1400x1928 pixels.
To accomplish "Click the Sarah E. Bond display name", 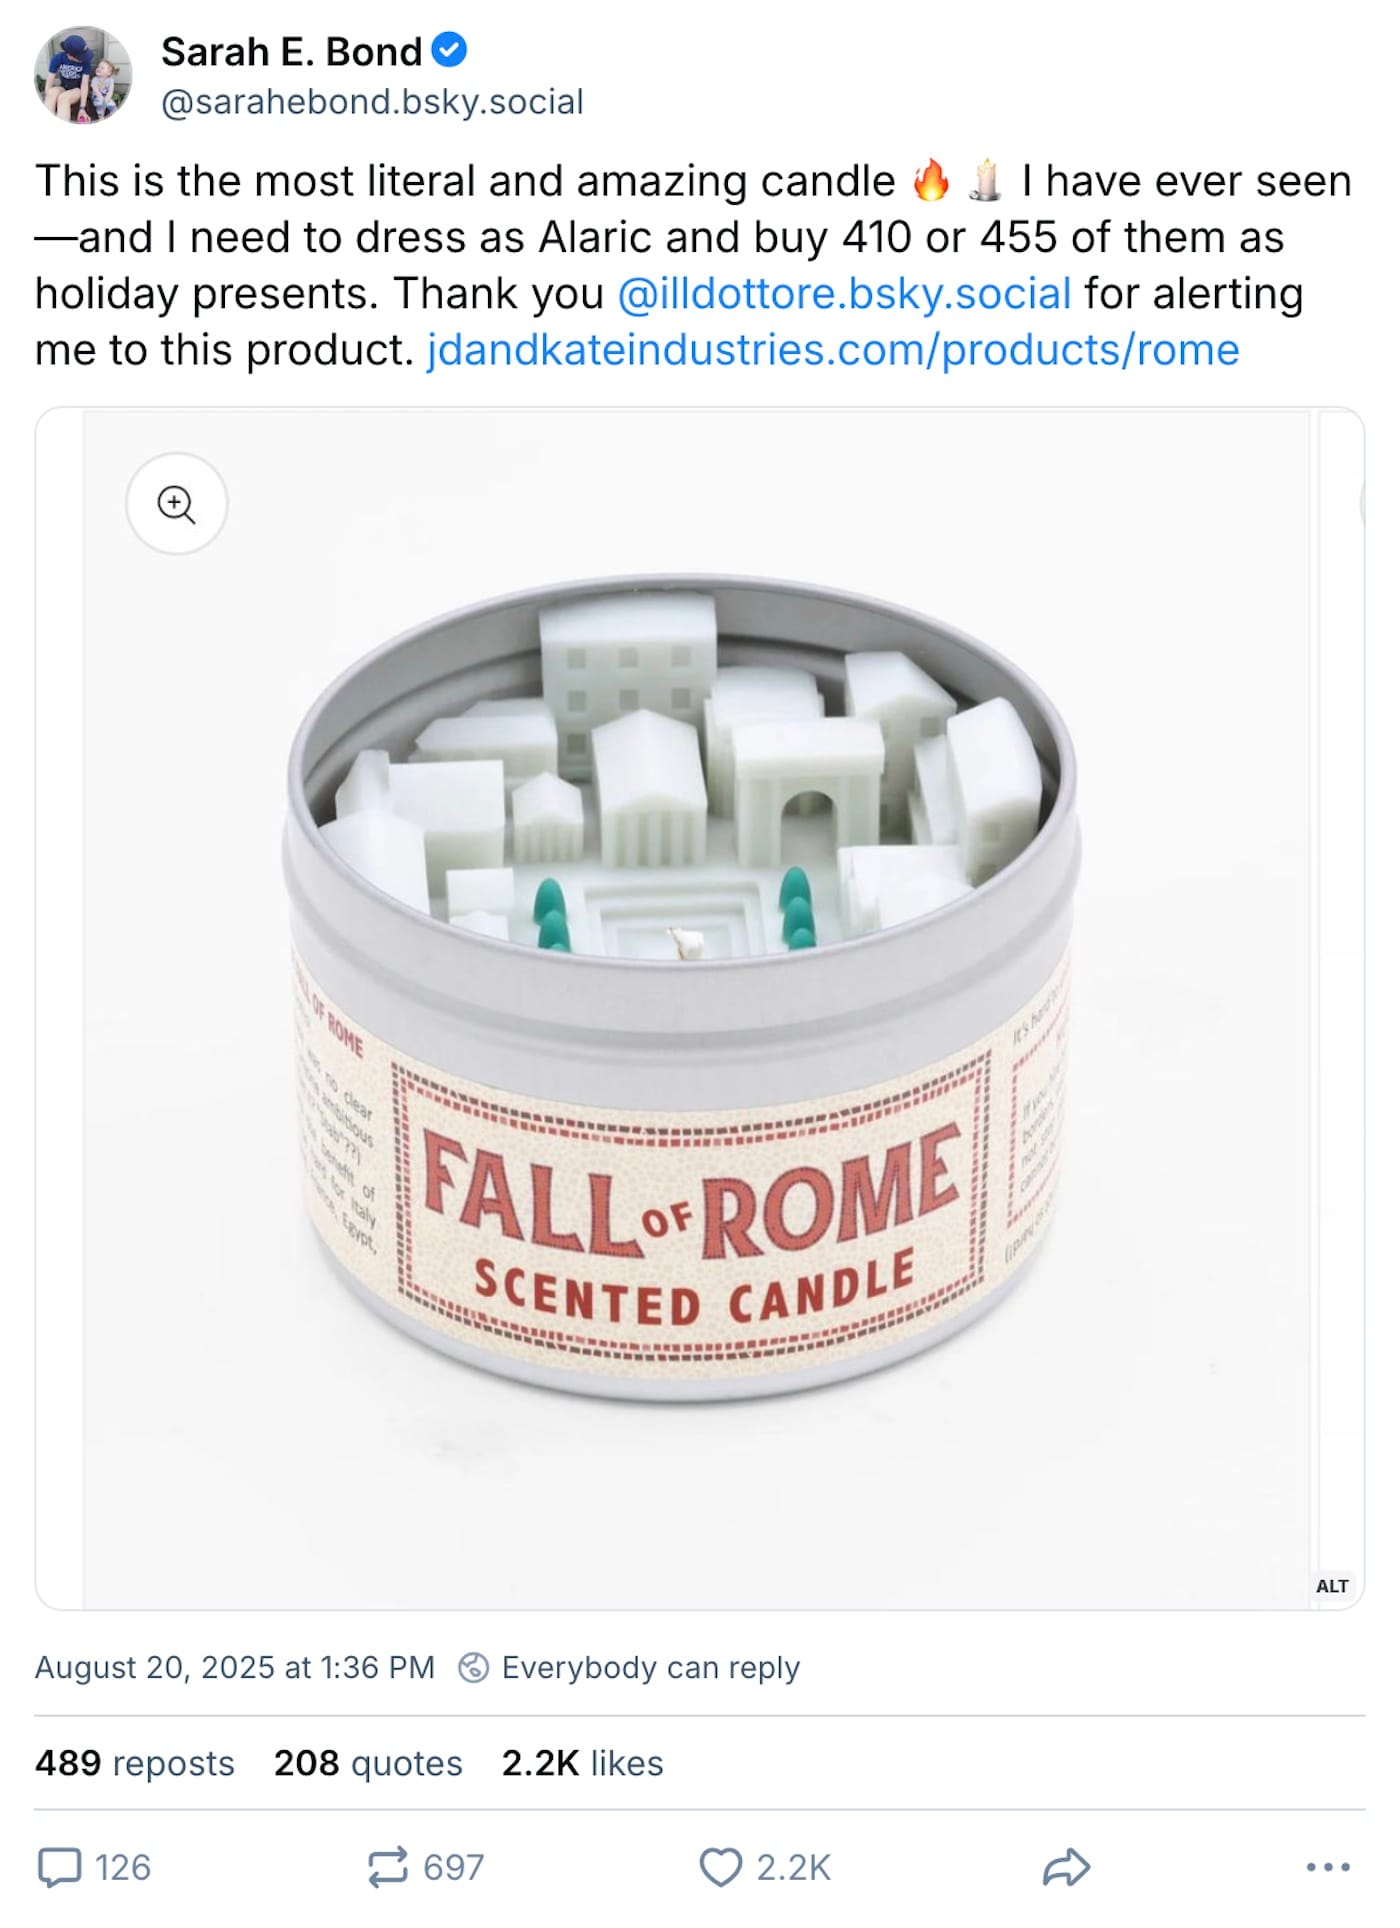I will [x=291, y=51].
